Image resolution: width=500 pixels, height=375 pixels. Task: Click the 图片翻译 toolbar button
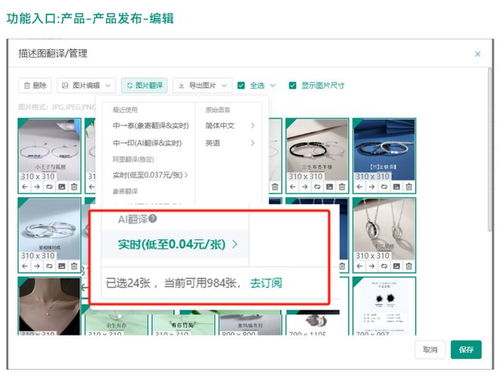[x=144, y=86]
